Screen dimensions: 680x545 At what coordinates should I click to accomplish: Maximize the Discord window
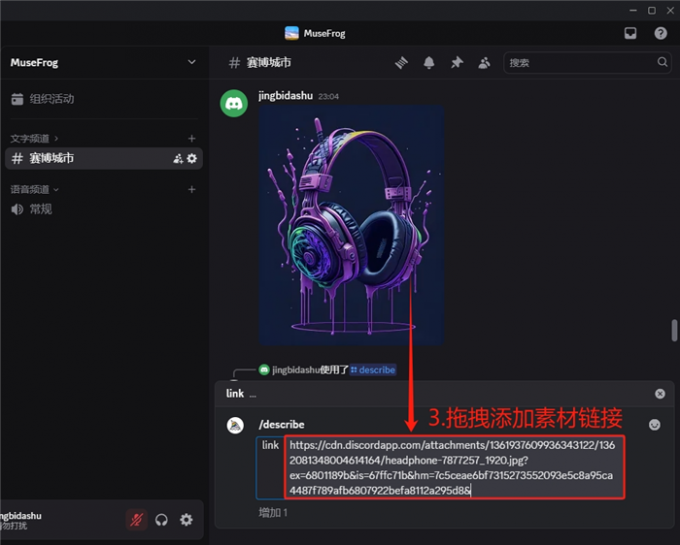click(x=652, y=10)
